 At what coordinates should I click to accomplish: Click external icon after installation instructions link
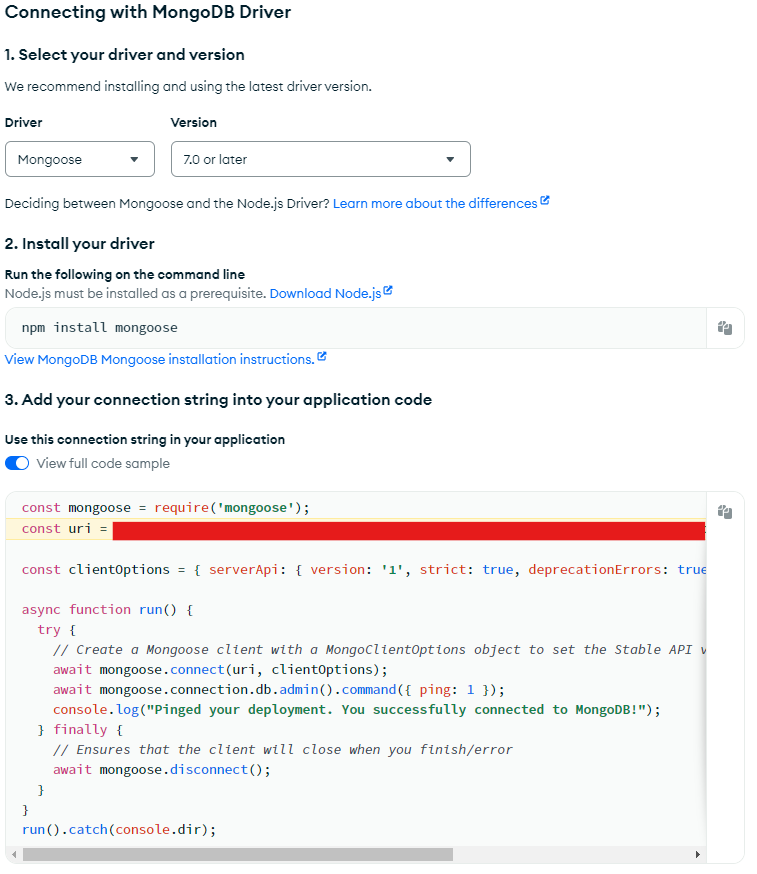[x=322, y=357]
